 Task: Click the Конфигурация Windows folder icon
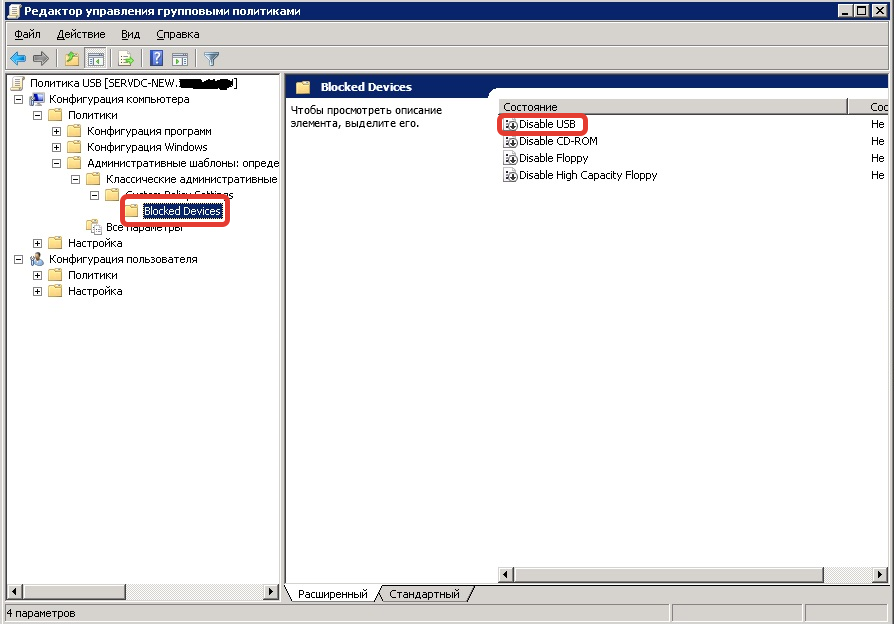point(75,147)
